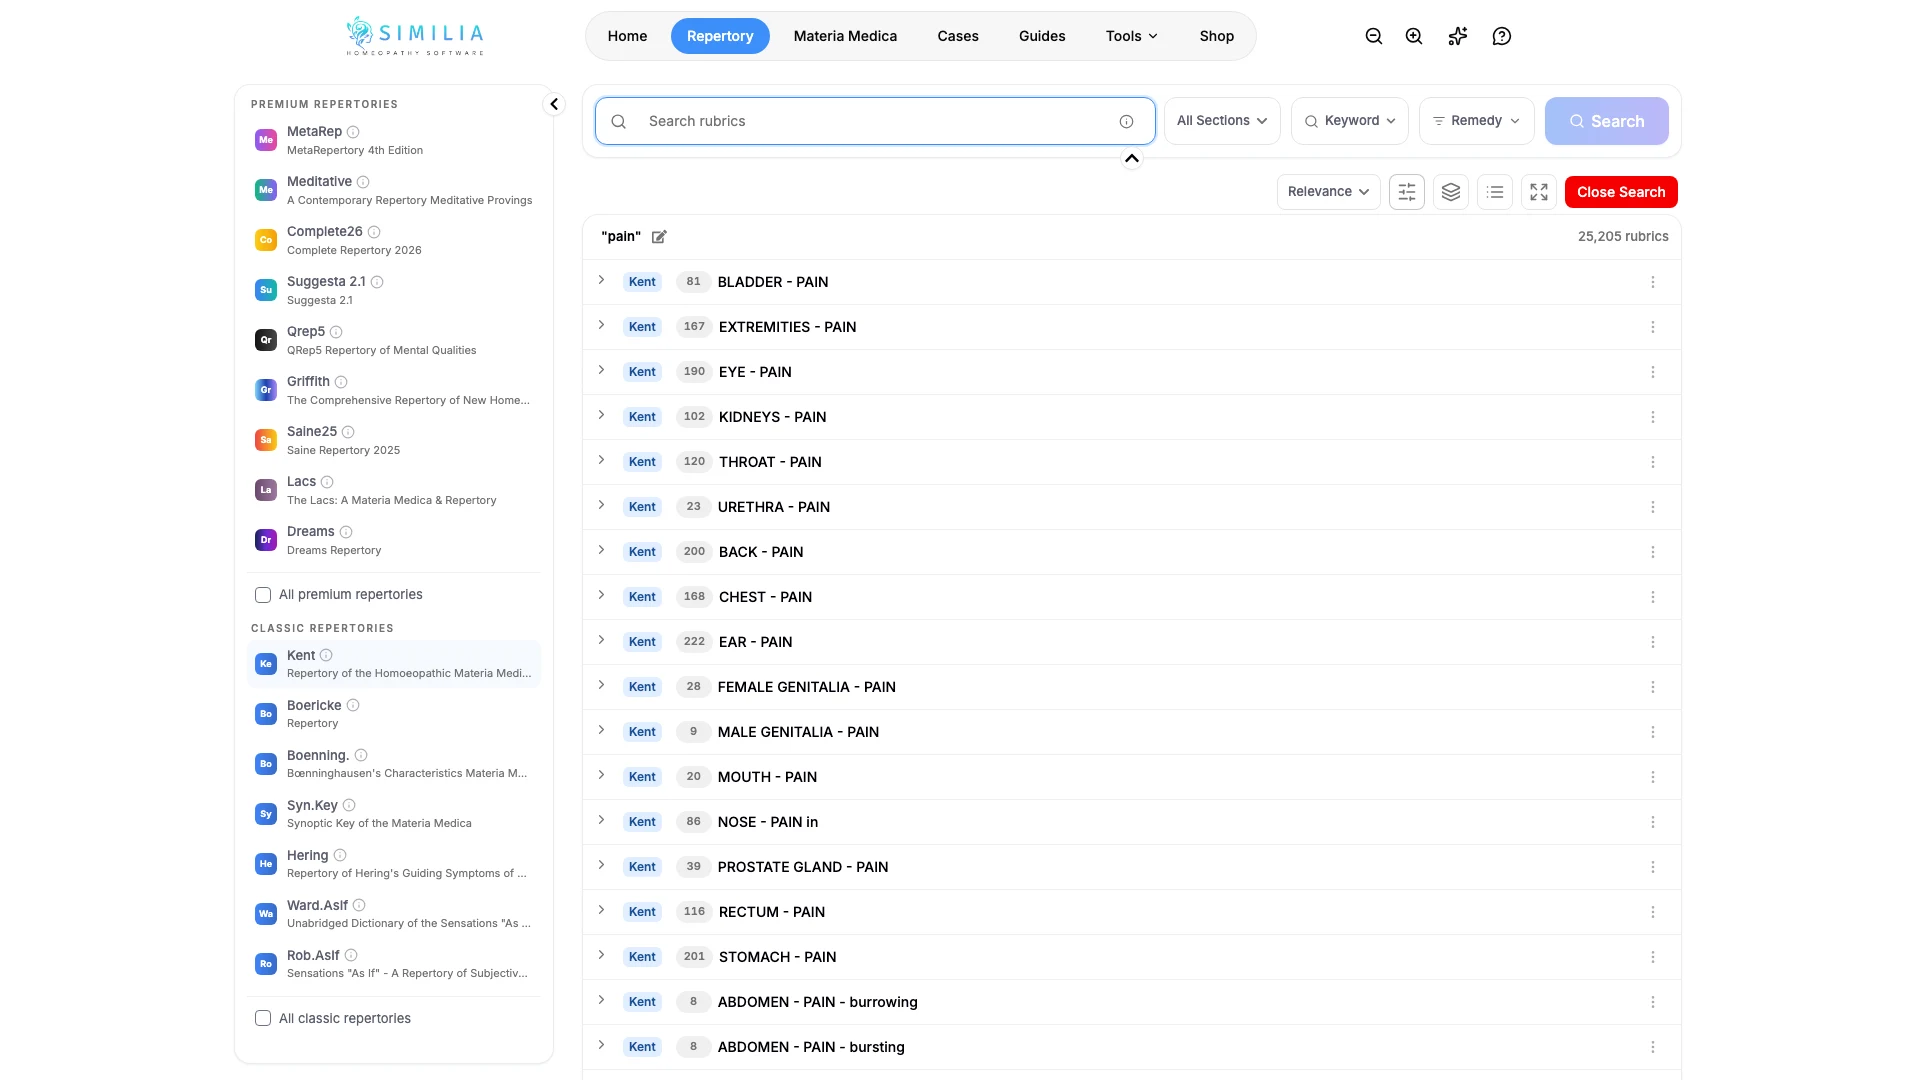
Task: Expand the KIDNEYS - PAIN rubric
Action: (x=601, y=415)
